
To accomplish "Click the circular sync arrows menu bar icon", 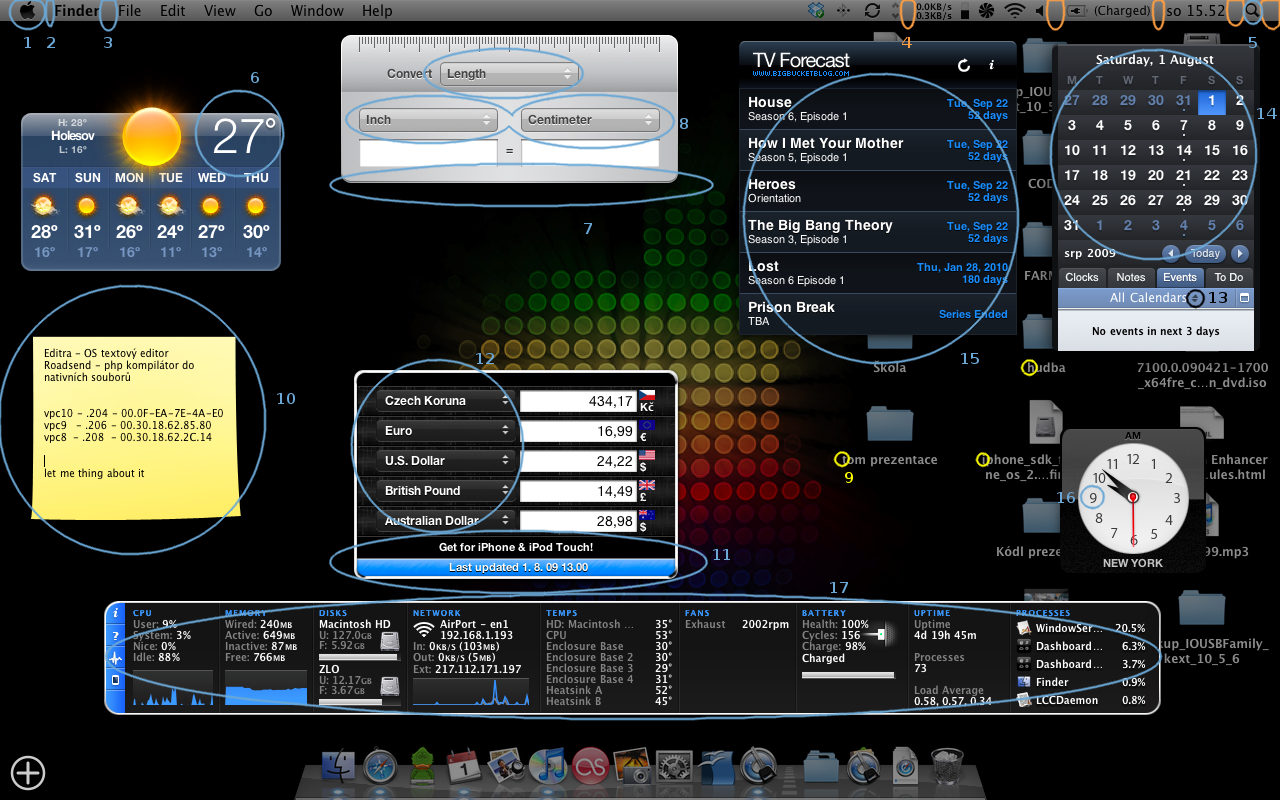I will pyautogui.click(x=873, y=11).
